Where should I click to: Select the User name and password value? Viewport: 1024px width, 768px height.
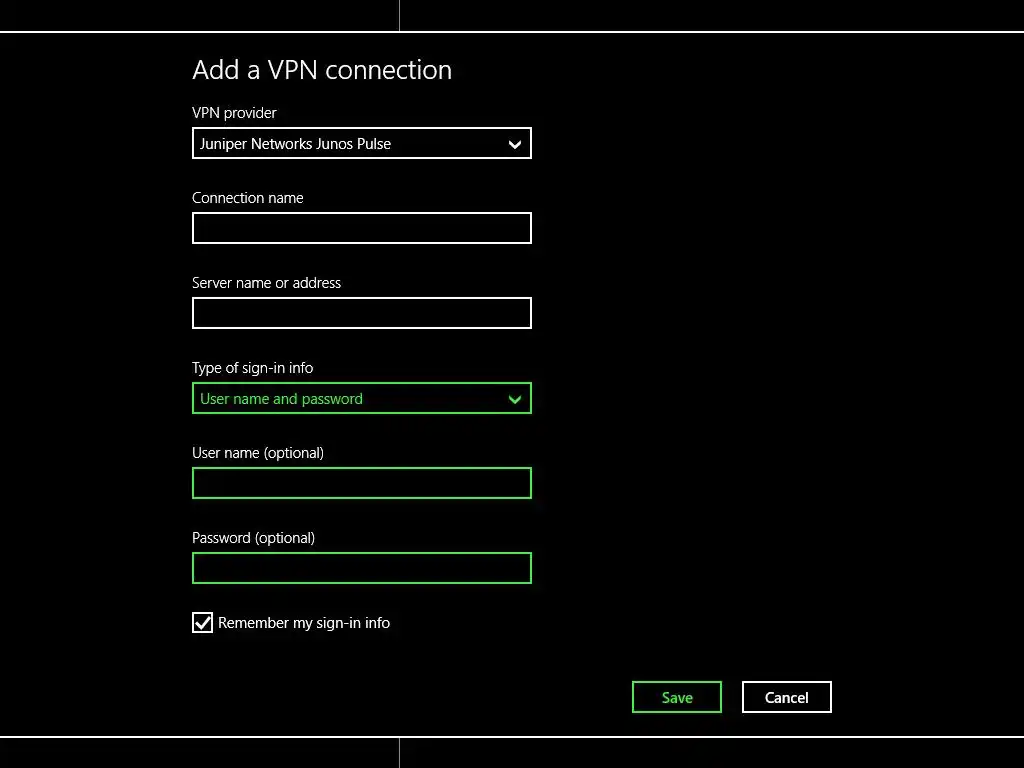coord(282,399)
